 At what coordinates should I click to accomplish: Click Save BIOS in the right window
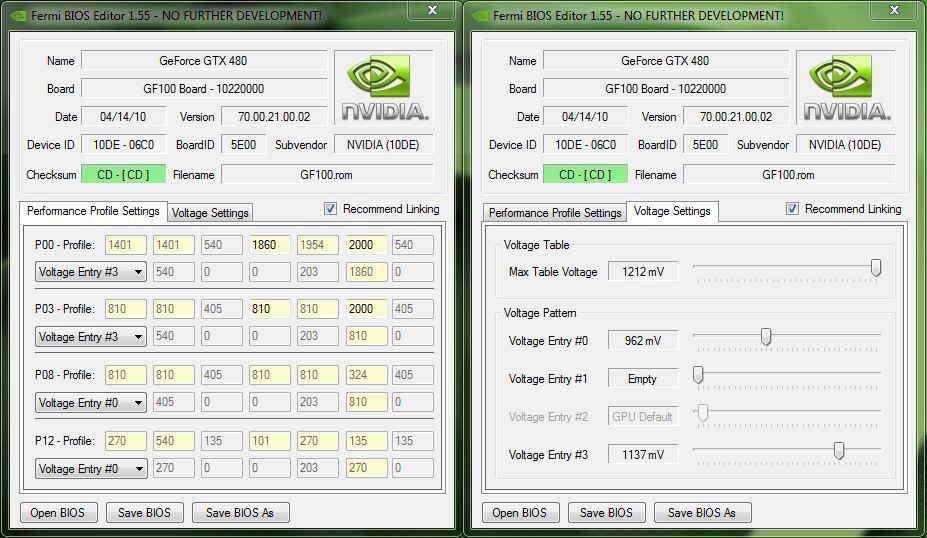(x=606, y=513)
